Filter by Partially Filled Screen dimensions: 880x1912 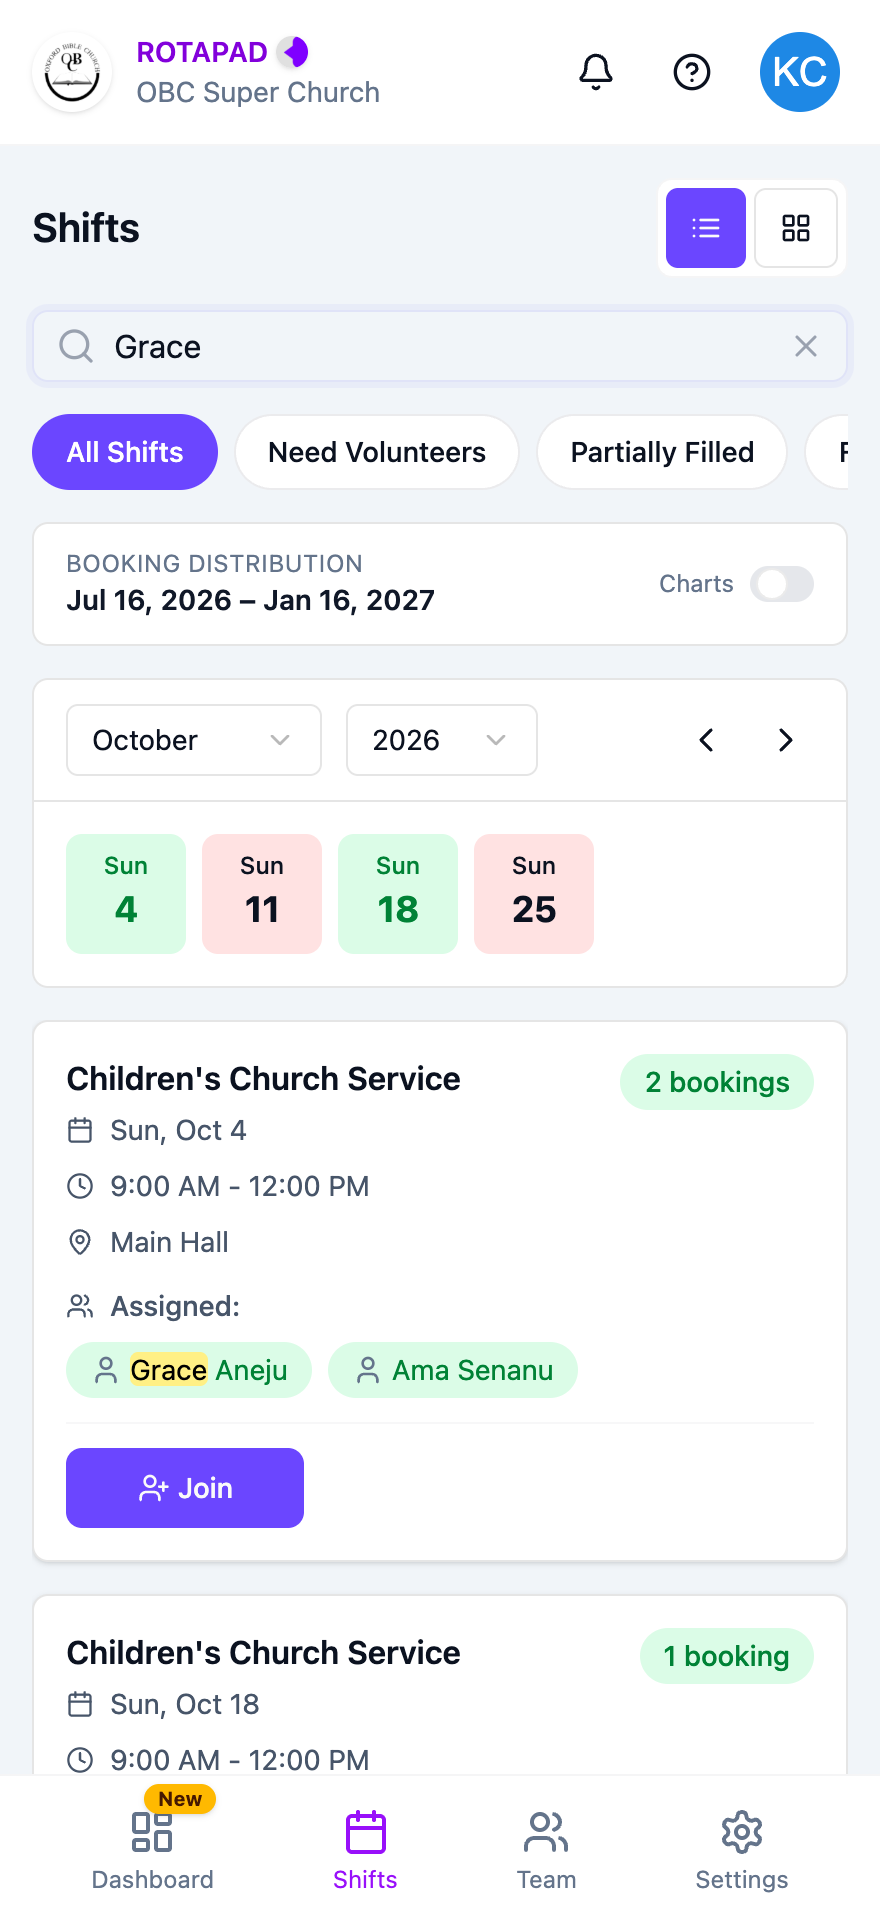pyautogui.click(x=662, y=452)
